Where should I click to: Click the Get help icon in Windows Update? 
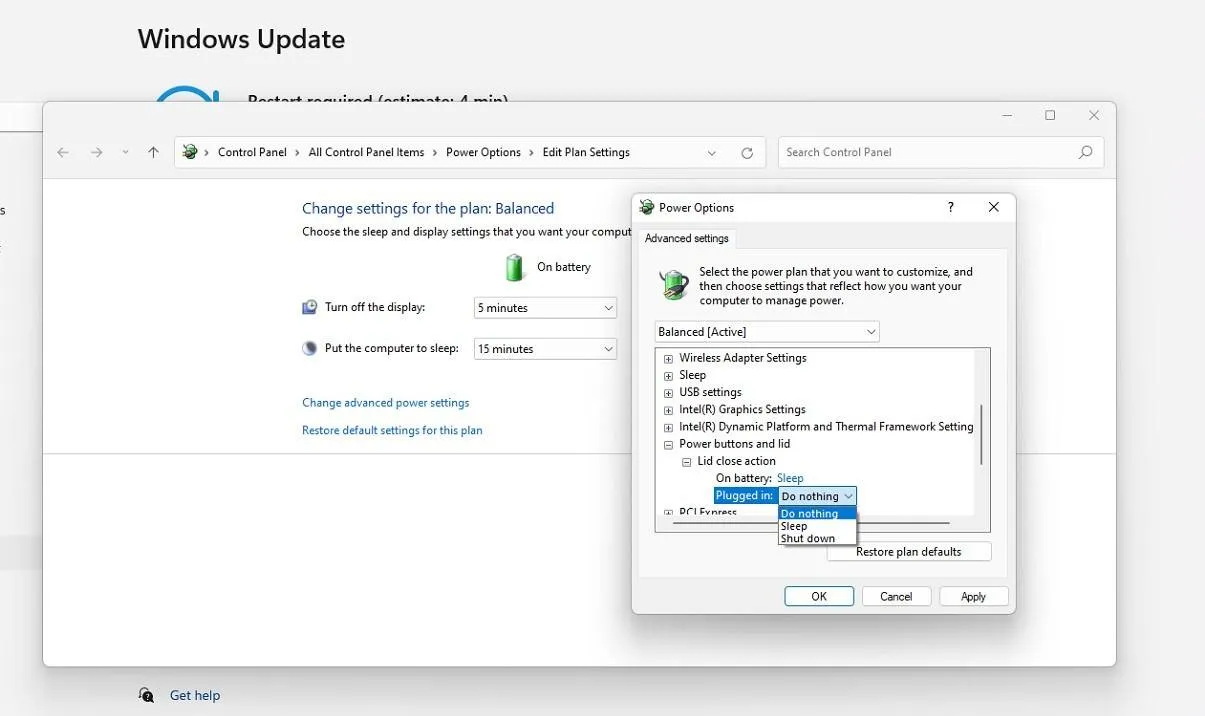coord(146,695)
